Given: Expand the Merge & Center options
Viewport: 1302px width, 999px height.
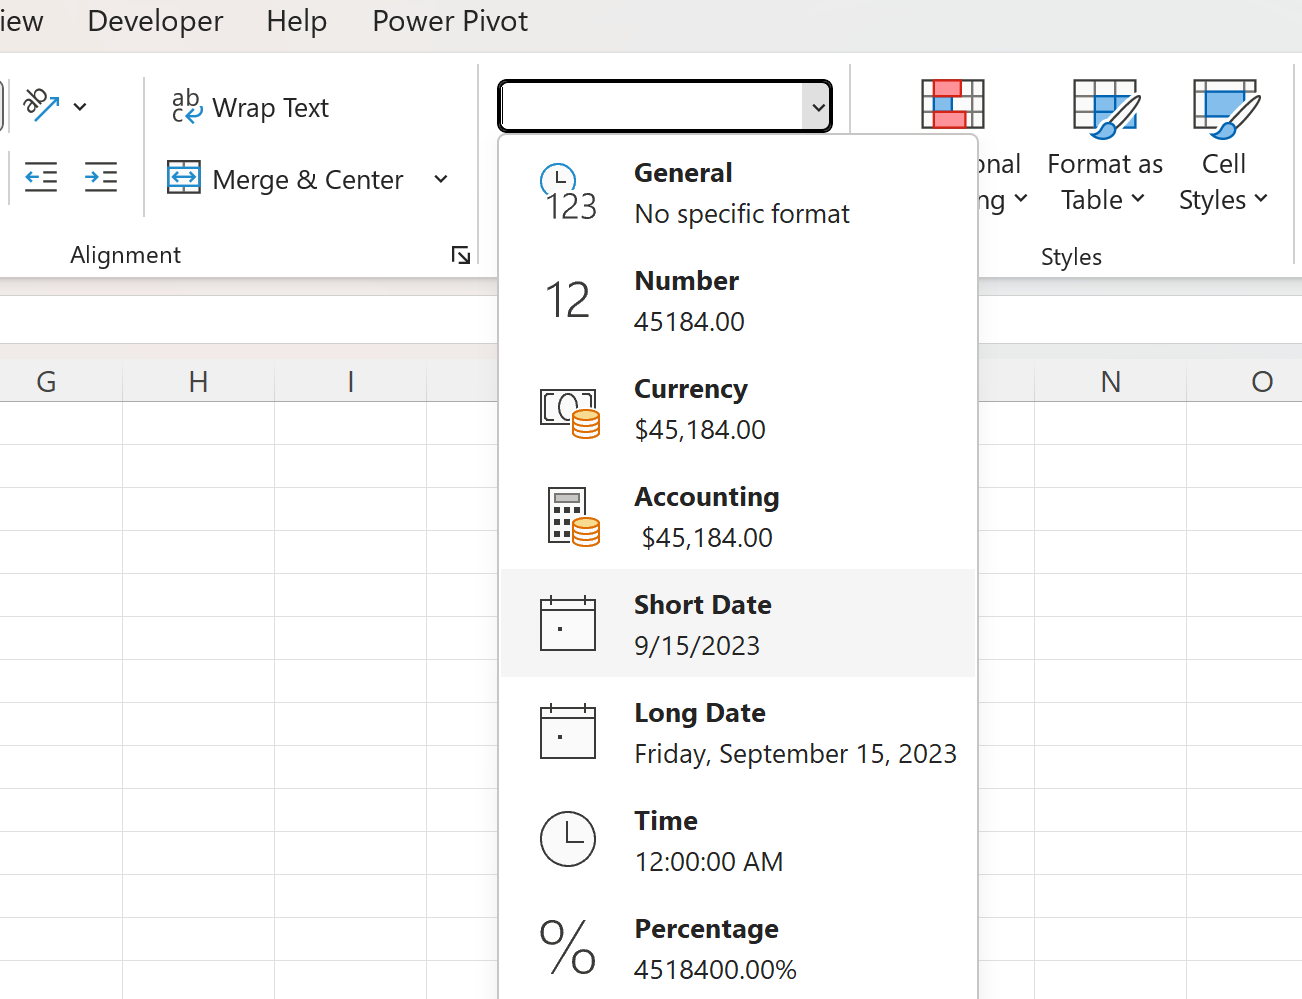Looking at the screenshot, I should [x=441, y=179].
